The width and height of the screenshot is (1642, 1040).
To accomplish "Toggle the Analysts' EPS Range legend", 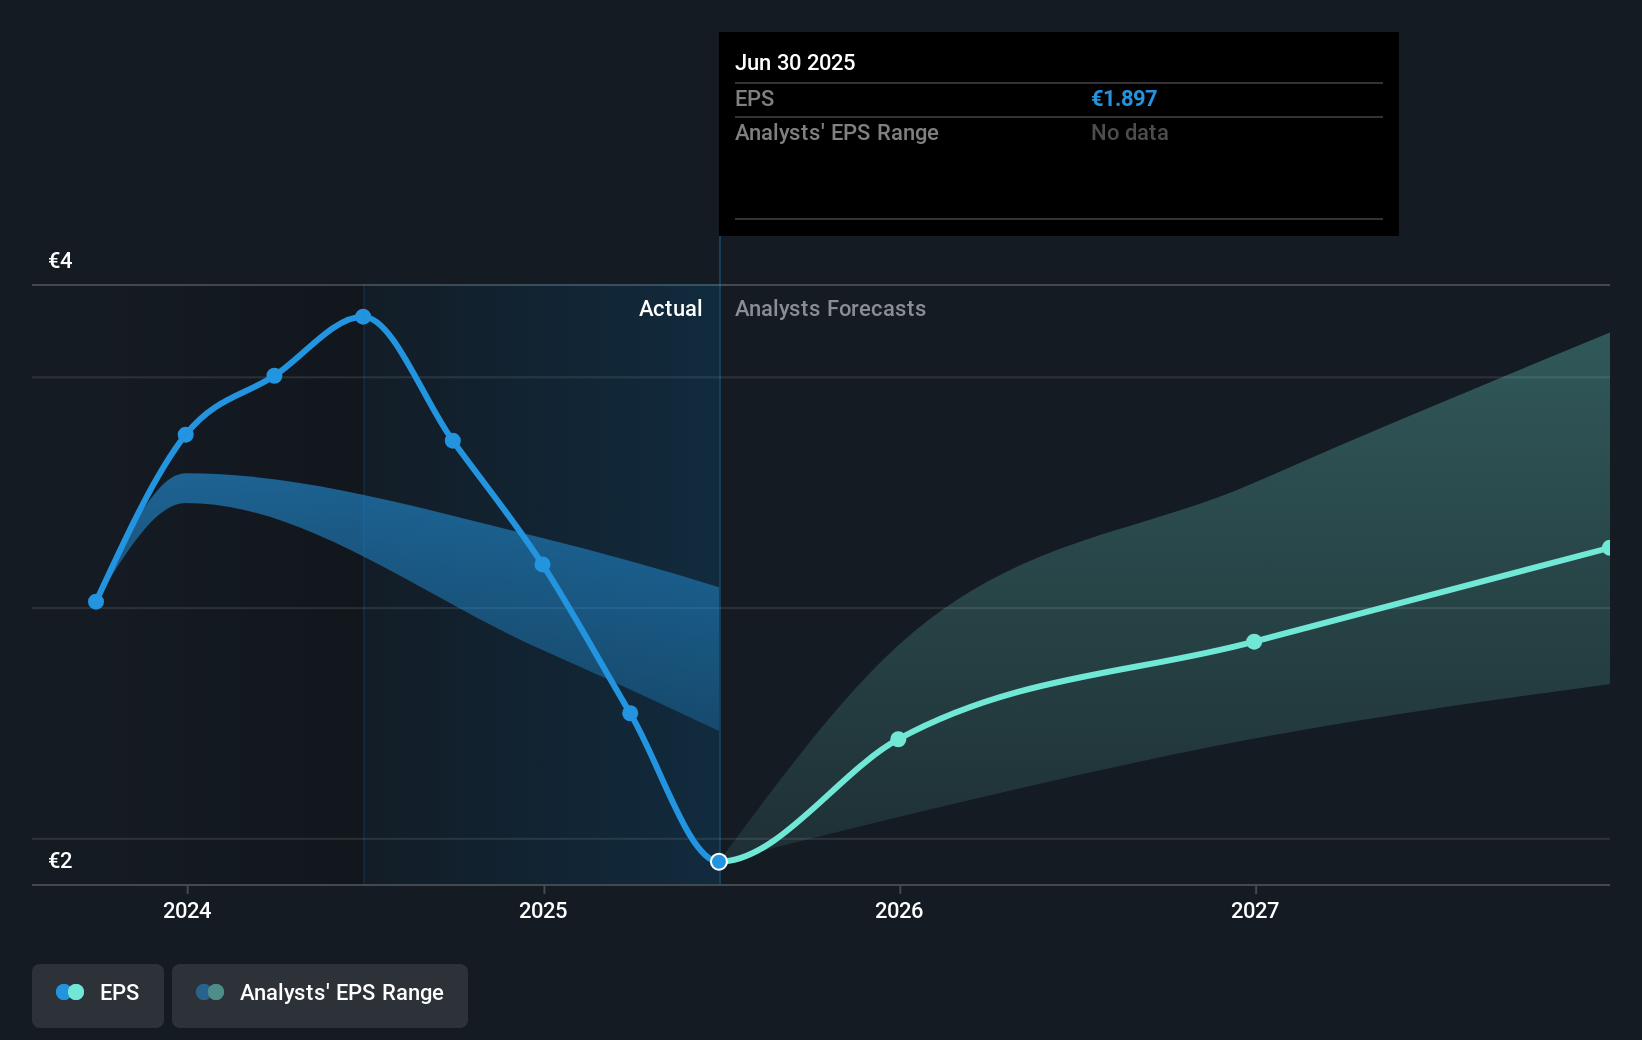I will tap(320, 994).
